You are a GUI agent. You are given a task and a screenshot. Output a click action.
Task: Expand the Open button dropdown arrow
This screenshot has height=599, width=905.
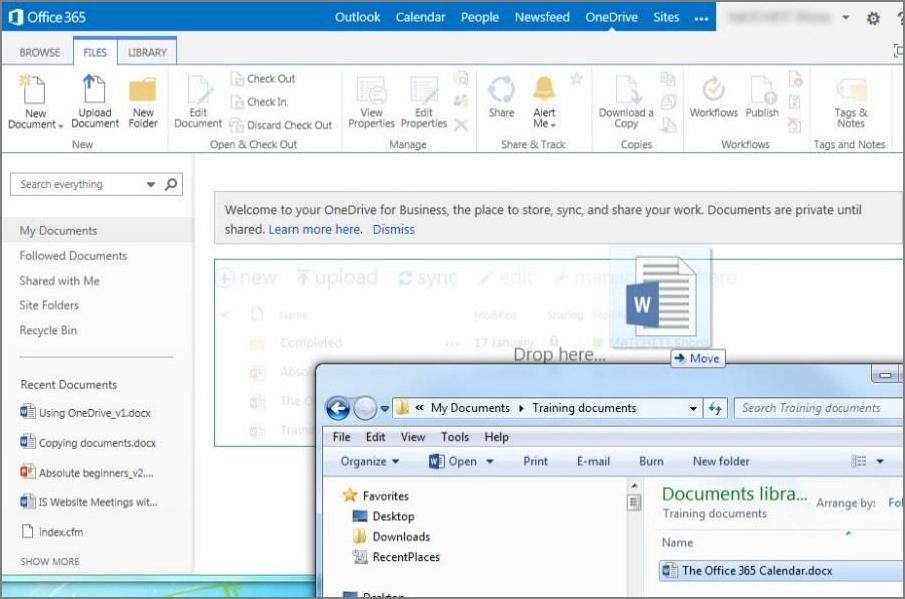coord(489,461)
